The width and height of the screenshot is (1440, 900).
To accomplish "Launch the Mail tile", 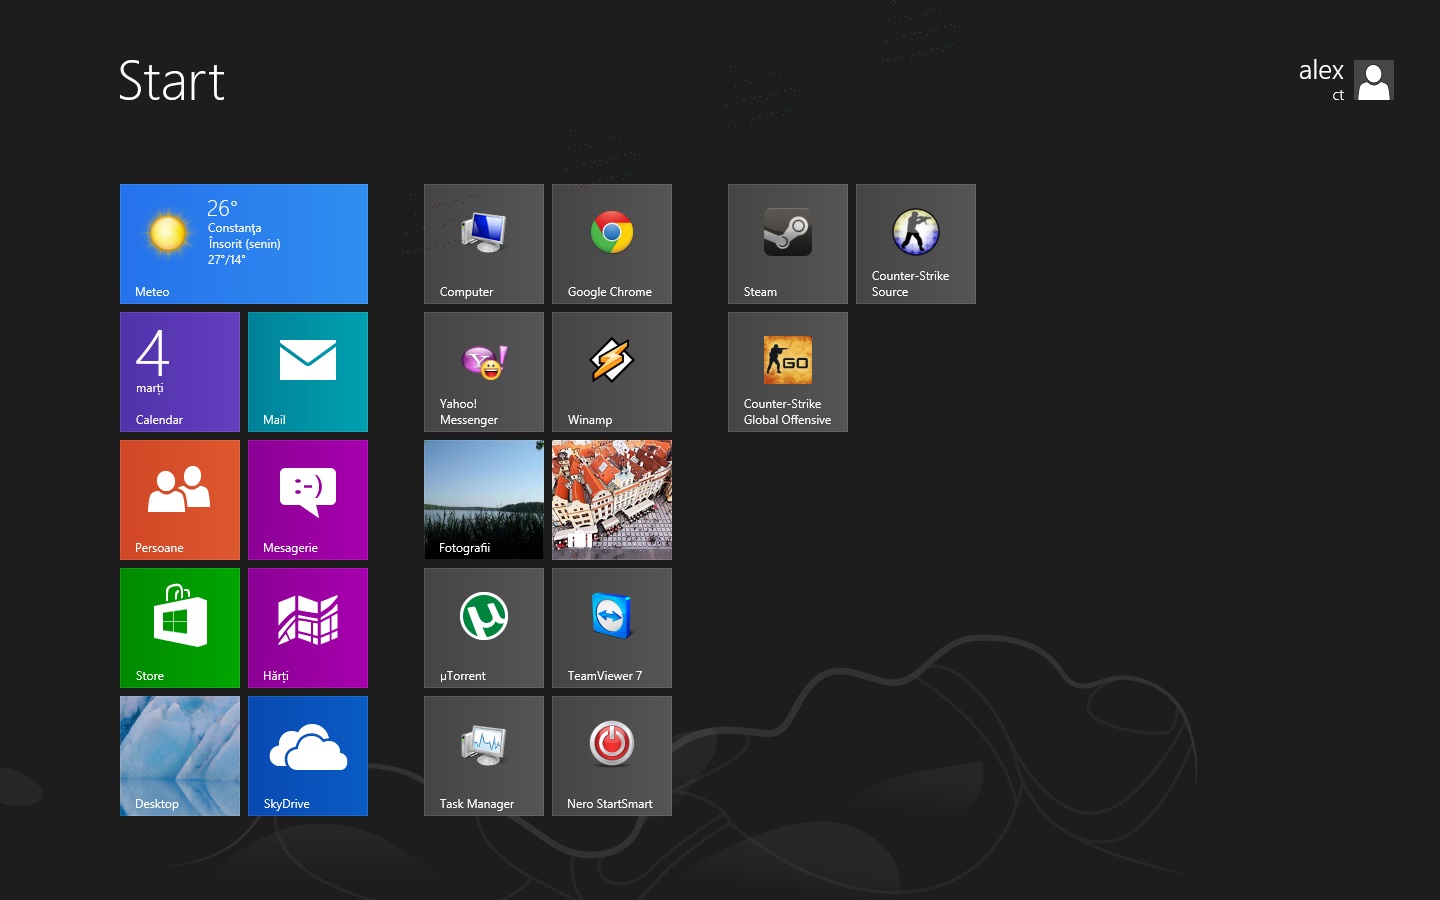I will pyautogui.click(x=308, y=372).
